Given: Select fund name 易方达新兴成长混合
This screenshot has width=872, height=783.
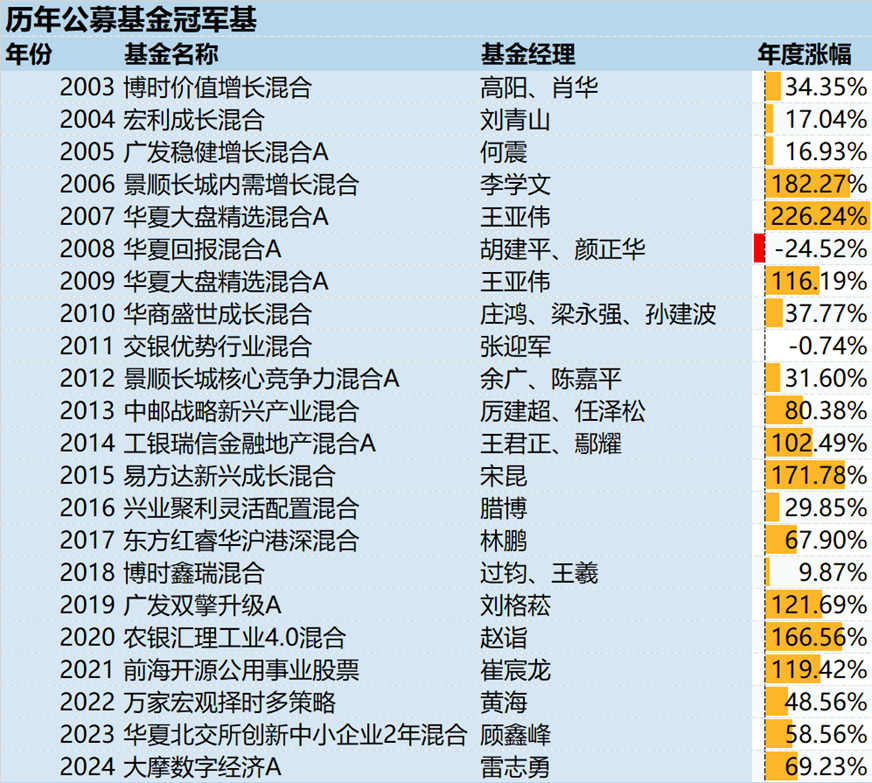Looking at the screenshot, I should tap(230, 475).
